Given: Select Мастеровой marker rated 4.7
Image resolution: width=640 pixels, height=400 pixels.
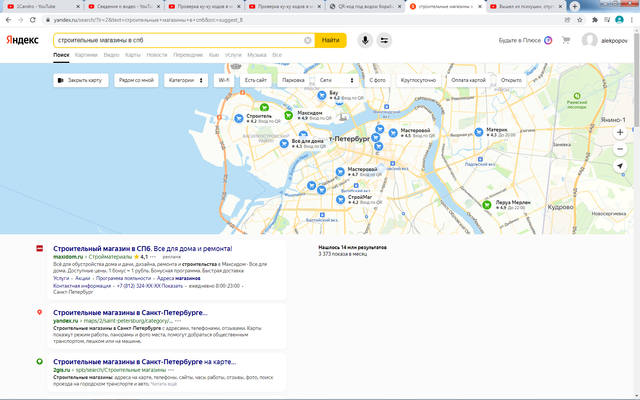Looking at the screenshot, I should point(340,172).
